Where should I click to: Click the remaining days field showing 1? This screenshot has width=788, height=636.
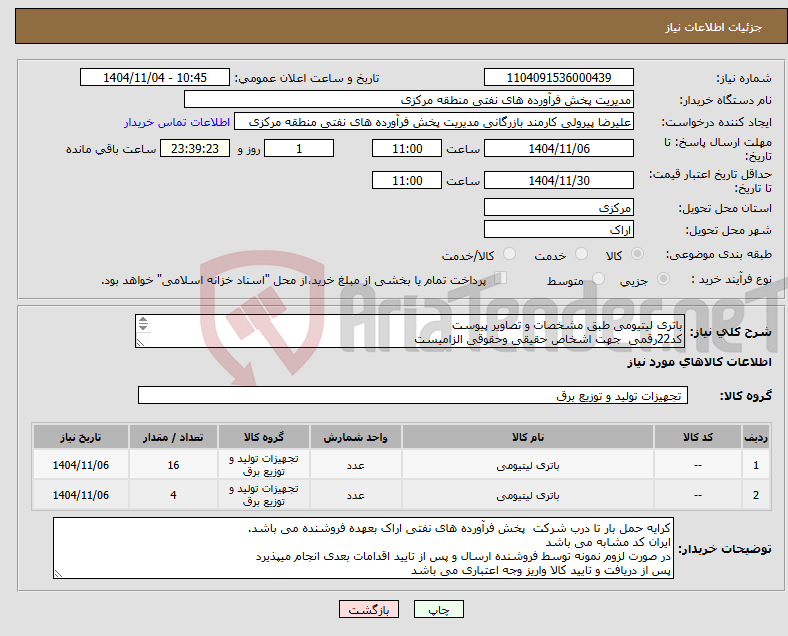299,149
